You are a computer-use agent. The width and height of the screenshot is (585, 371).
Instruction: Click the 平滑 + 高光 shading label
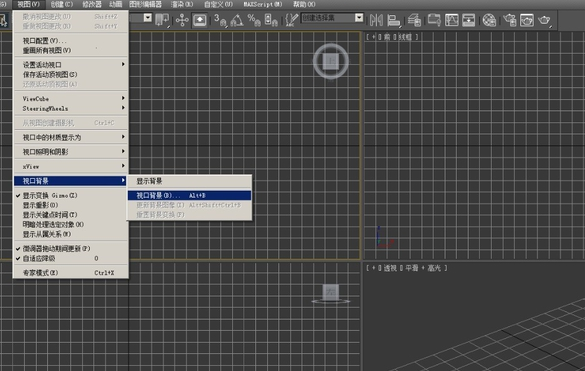pos(423,268)
